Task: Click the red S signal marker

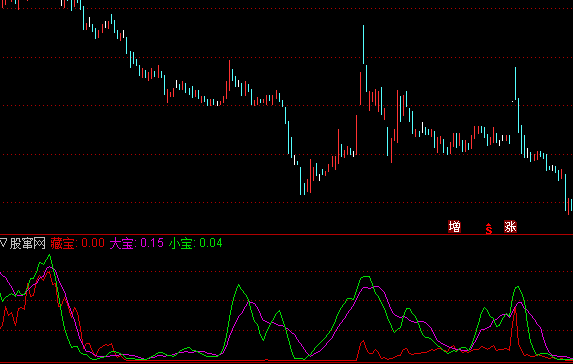Action: pyautogui.click(x=489, y=229)
